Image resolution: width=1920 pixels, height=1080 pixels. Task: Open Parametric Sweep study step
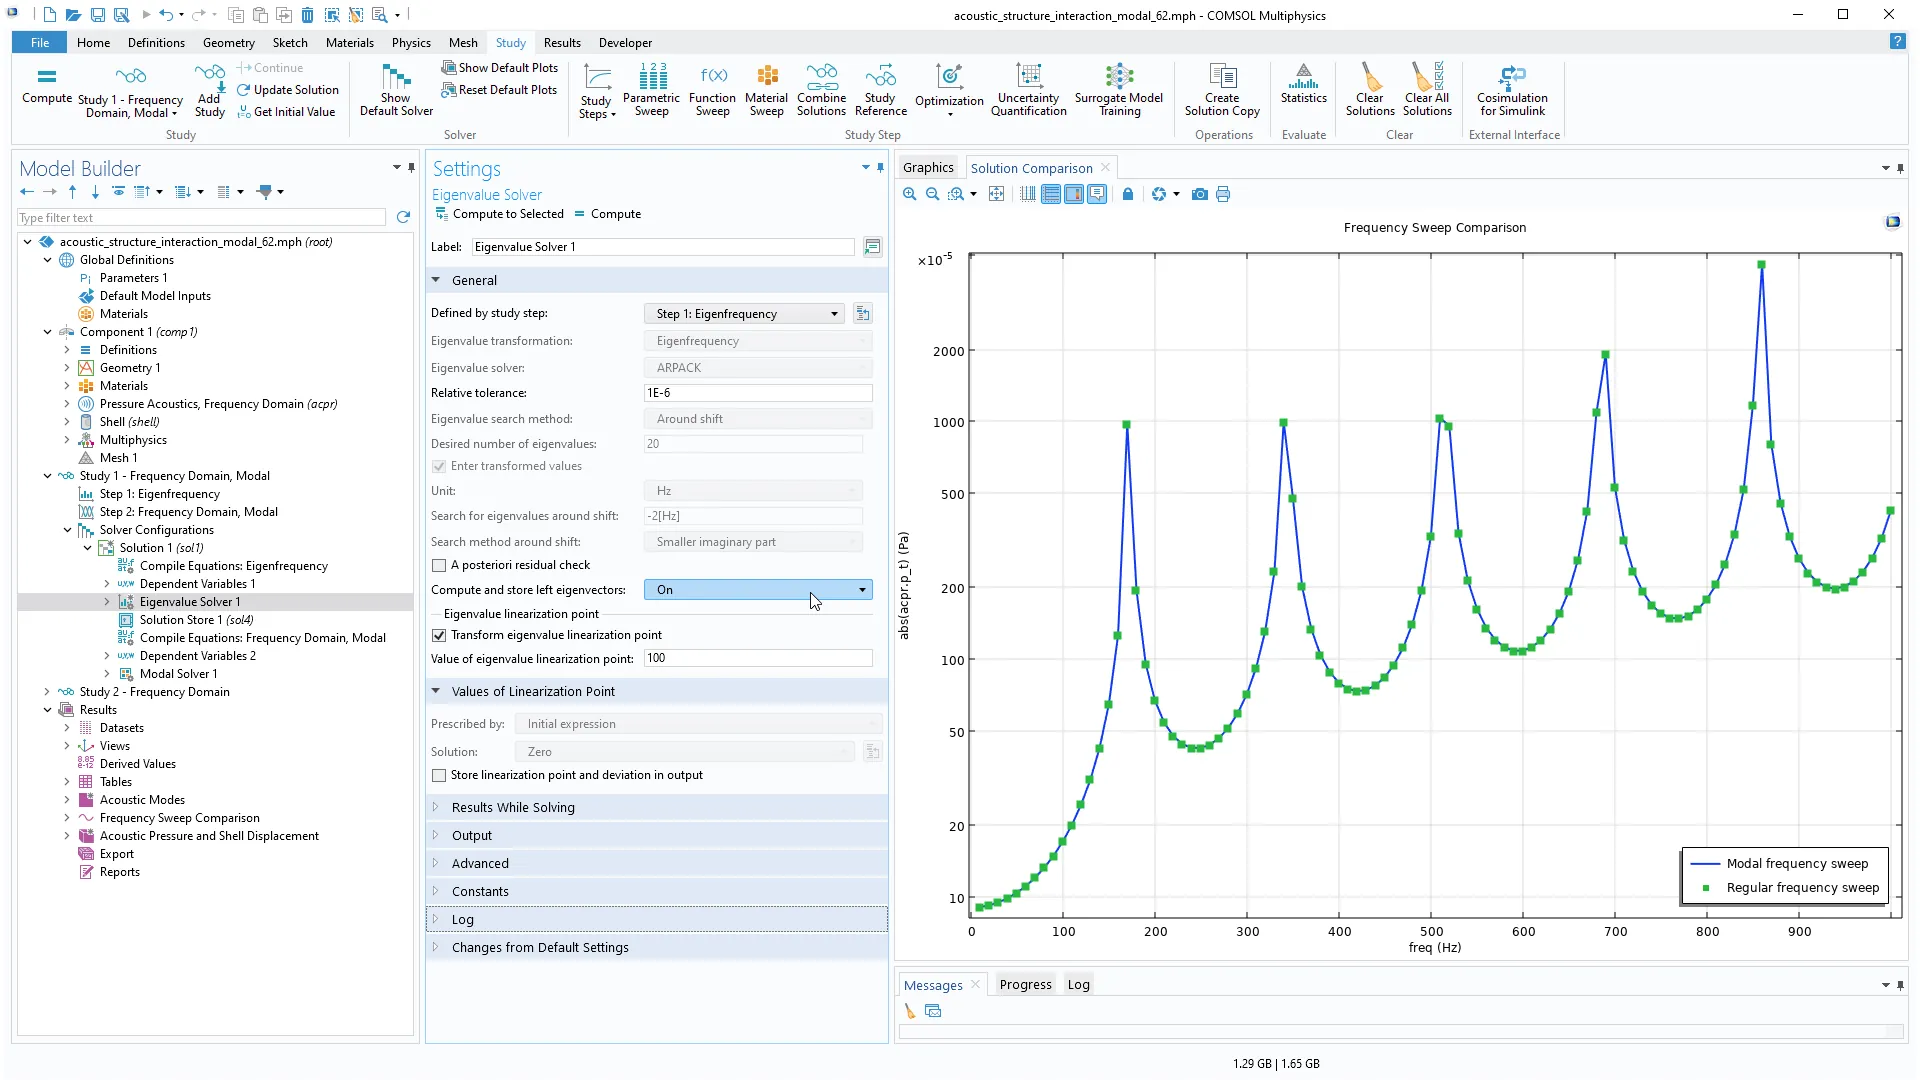pyautogui.click(x=651, y=88)
